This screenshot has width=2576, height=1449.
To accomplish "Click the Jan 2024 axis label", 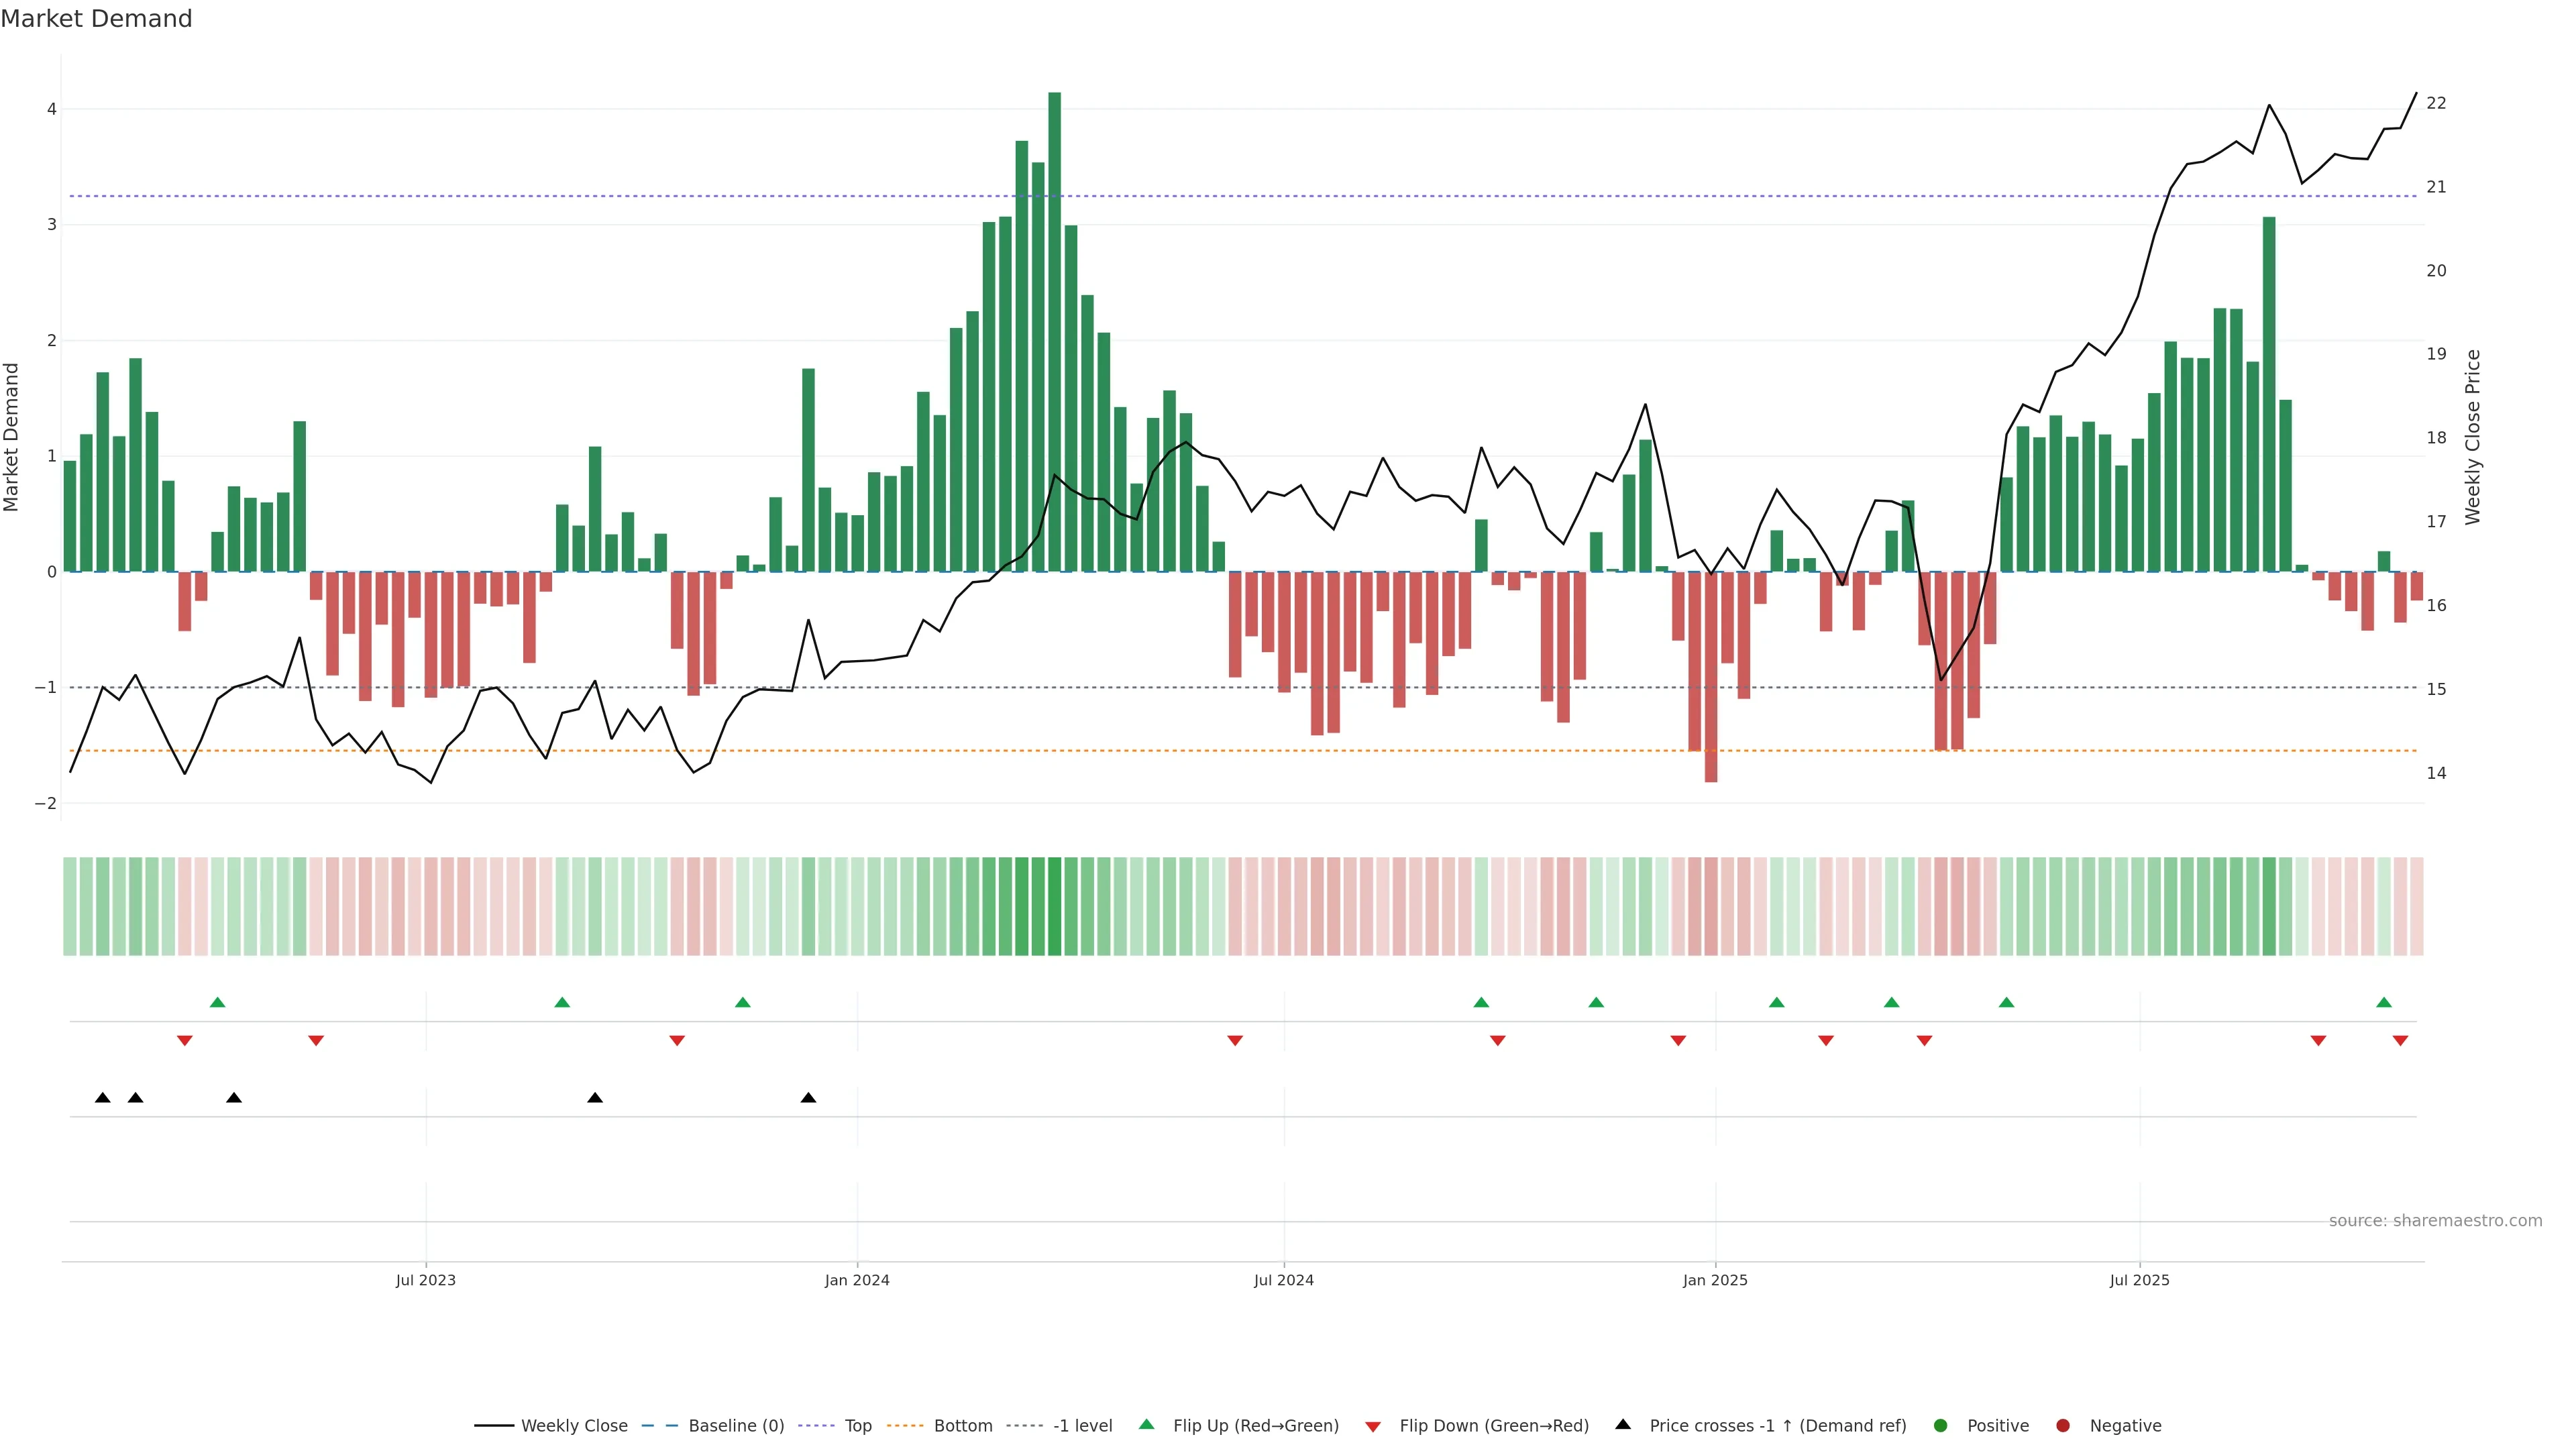I will click(x=857, y=1280).
